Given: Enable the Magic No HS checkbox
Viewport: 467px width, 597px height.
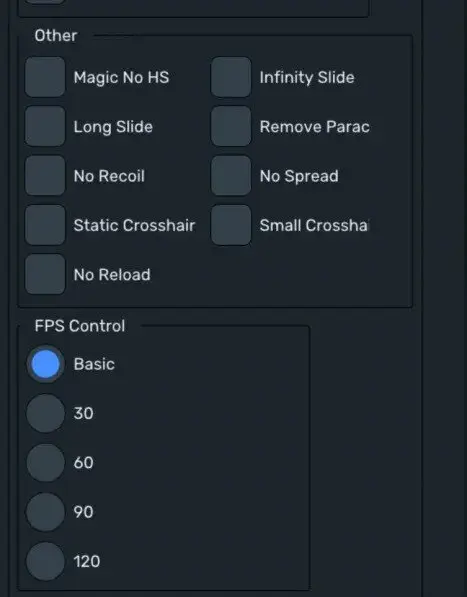Looking at the screenshot, I should pos(45,77).
